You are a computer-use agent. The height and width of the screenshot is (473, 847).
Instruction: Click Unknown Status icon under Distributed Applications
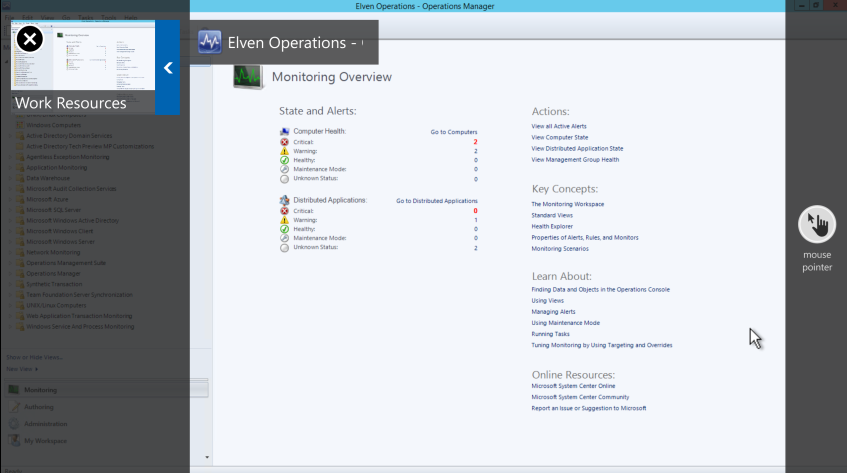pos(285,248)
